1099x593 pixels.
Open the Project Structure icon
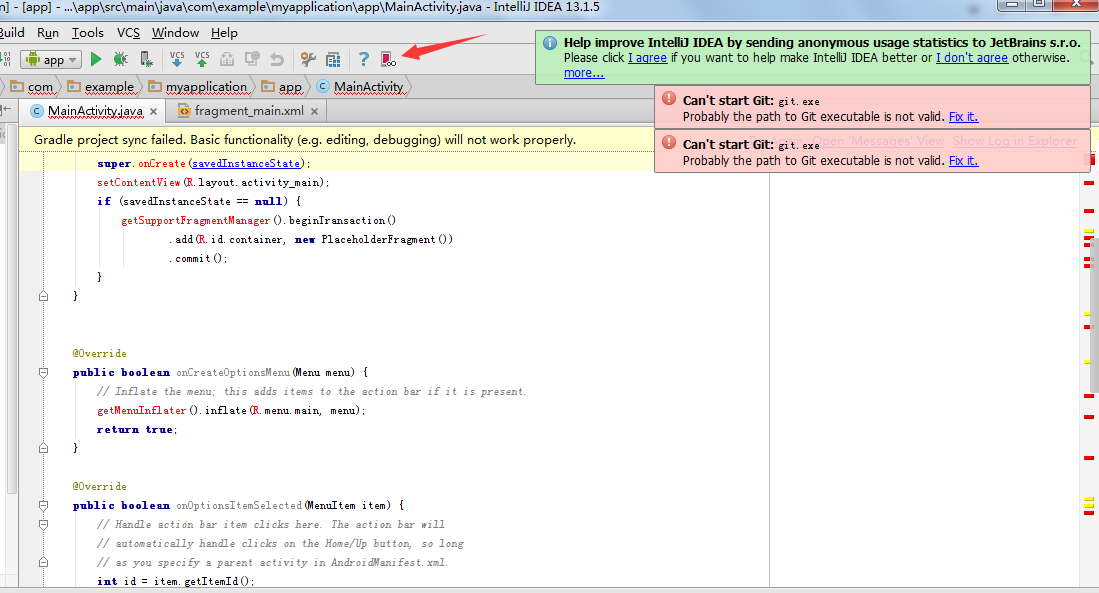[x=333, y=60]
